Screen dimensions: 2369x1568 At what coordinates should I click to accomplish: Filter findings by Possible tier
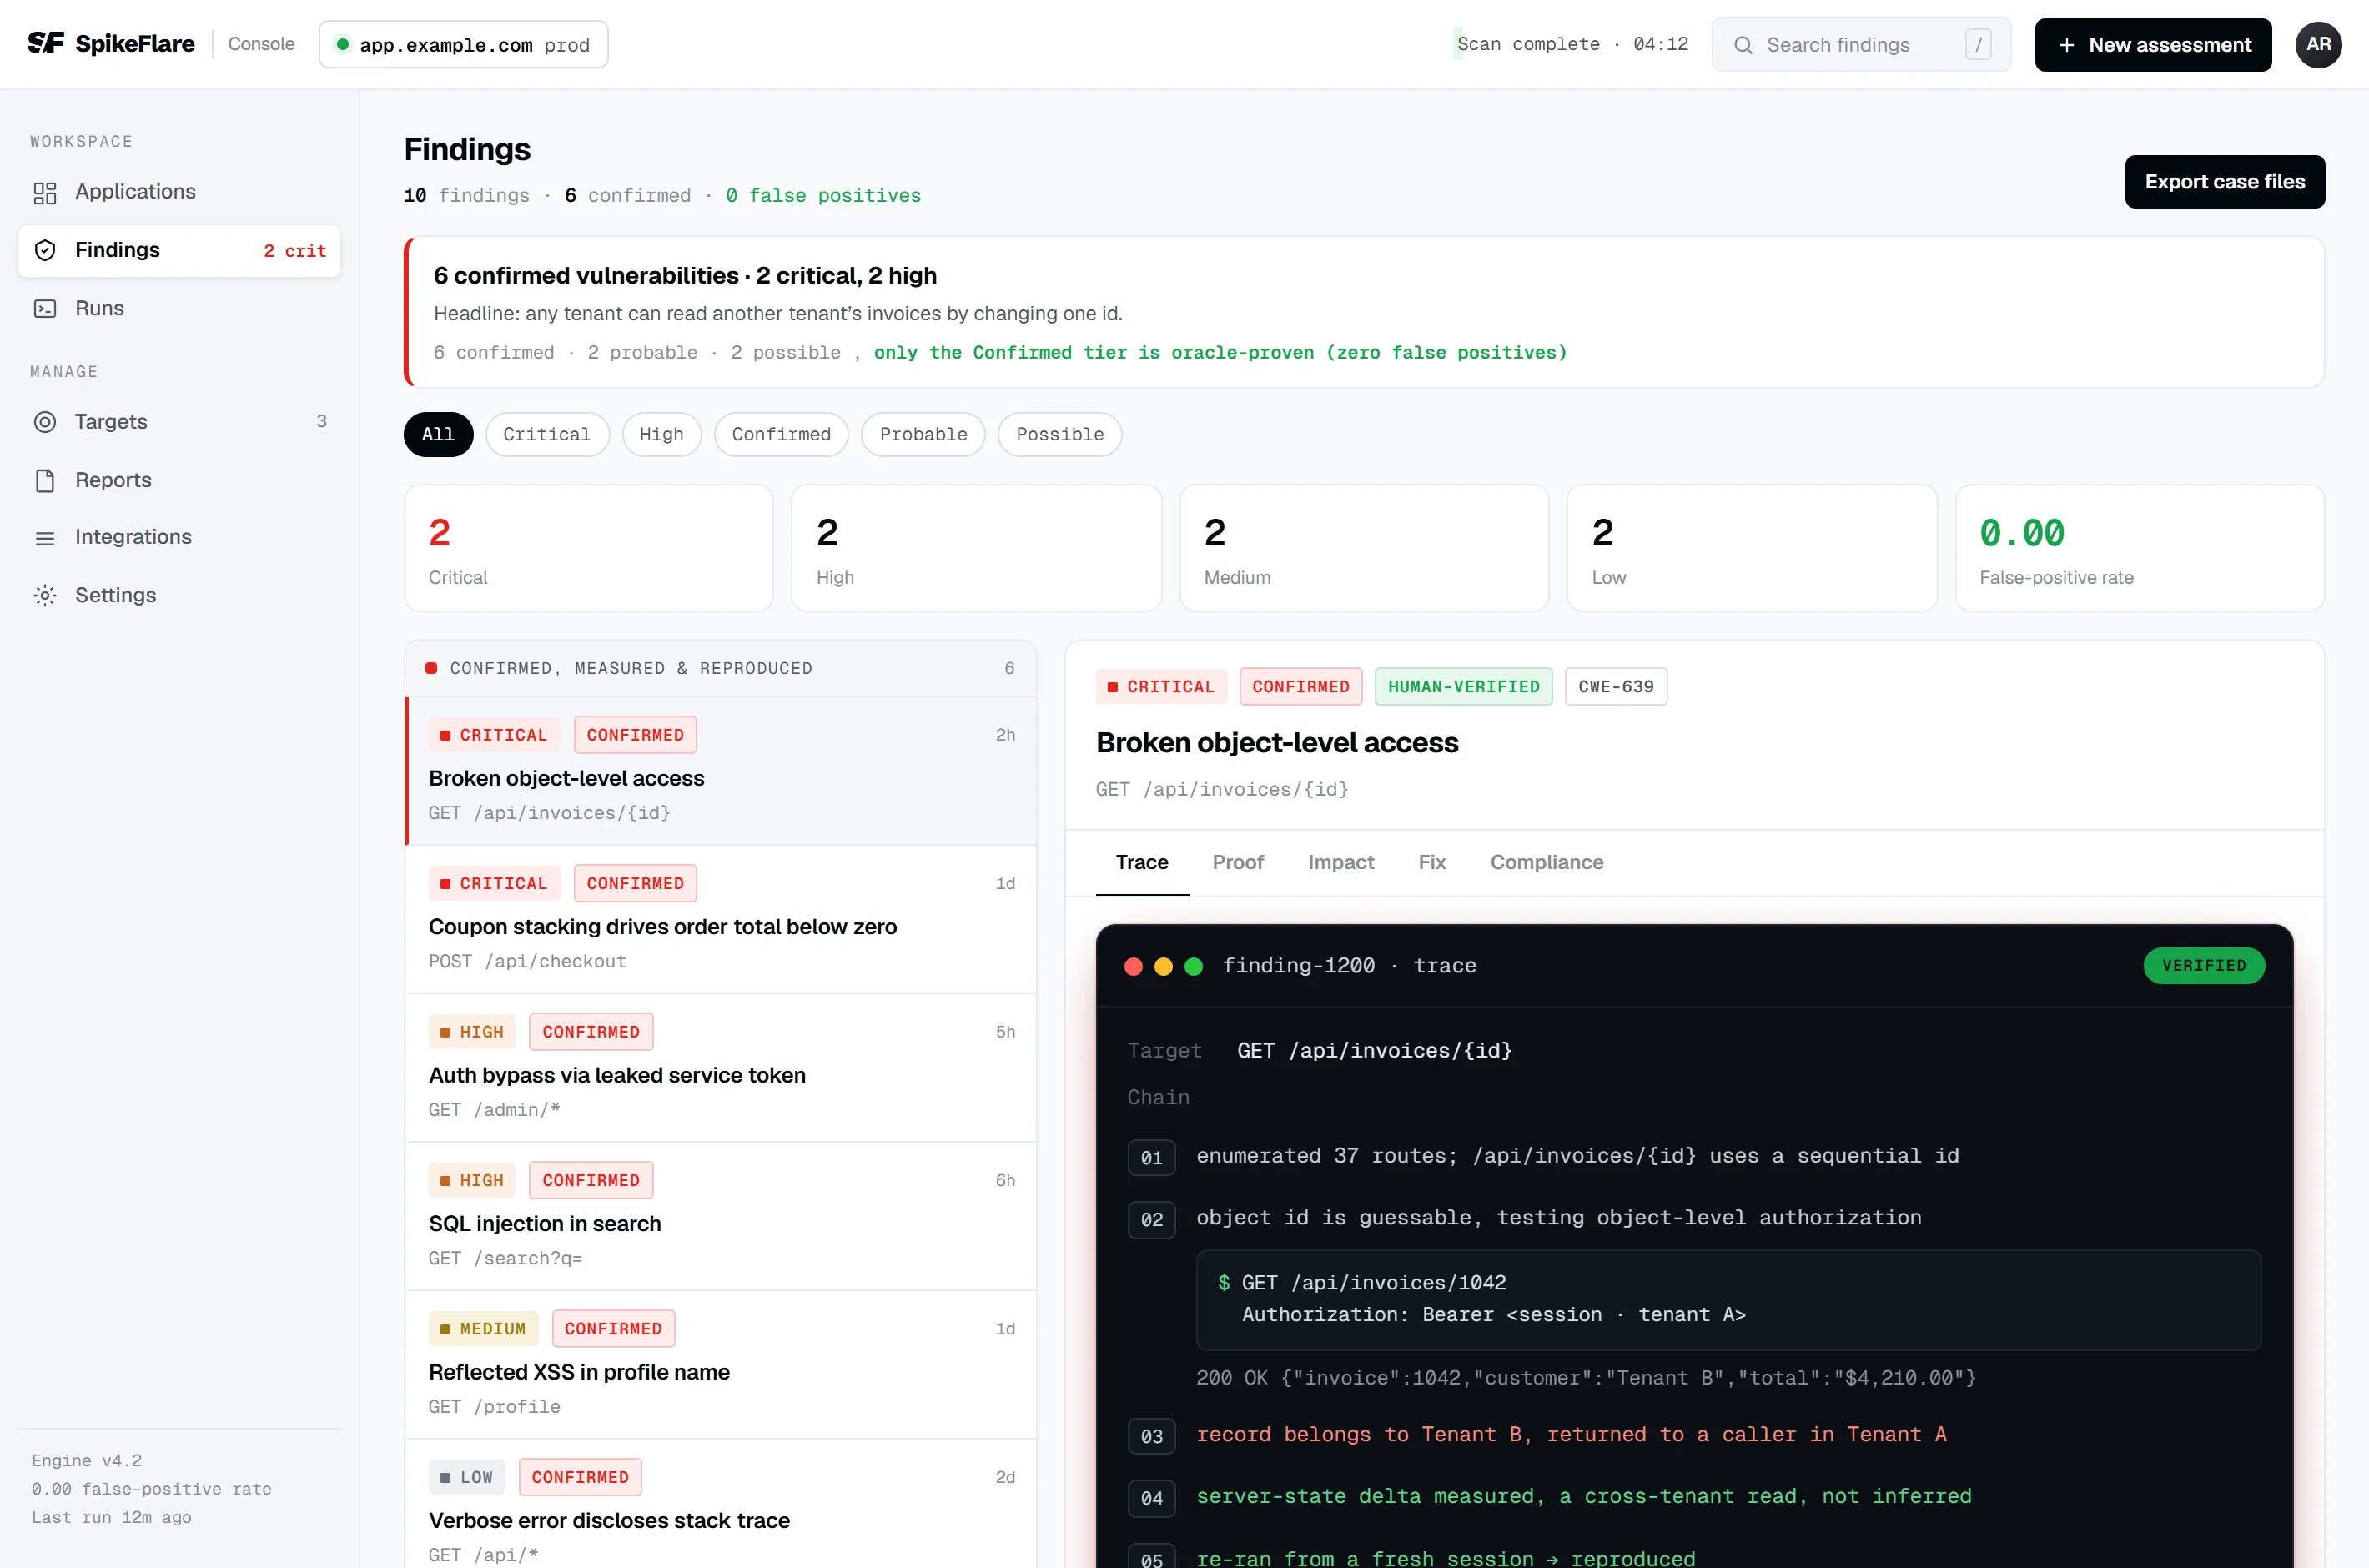[x=1059, y=434]
